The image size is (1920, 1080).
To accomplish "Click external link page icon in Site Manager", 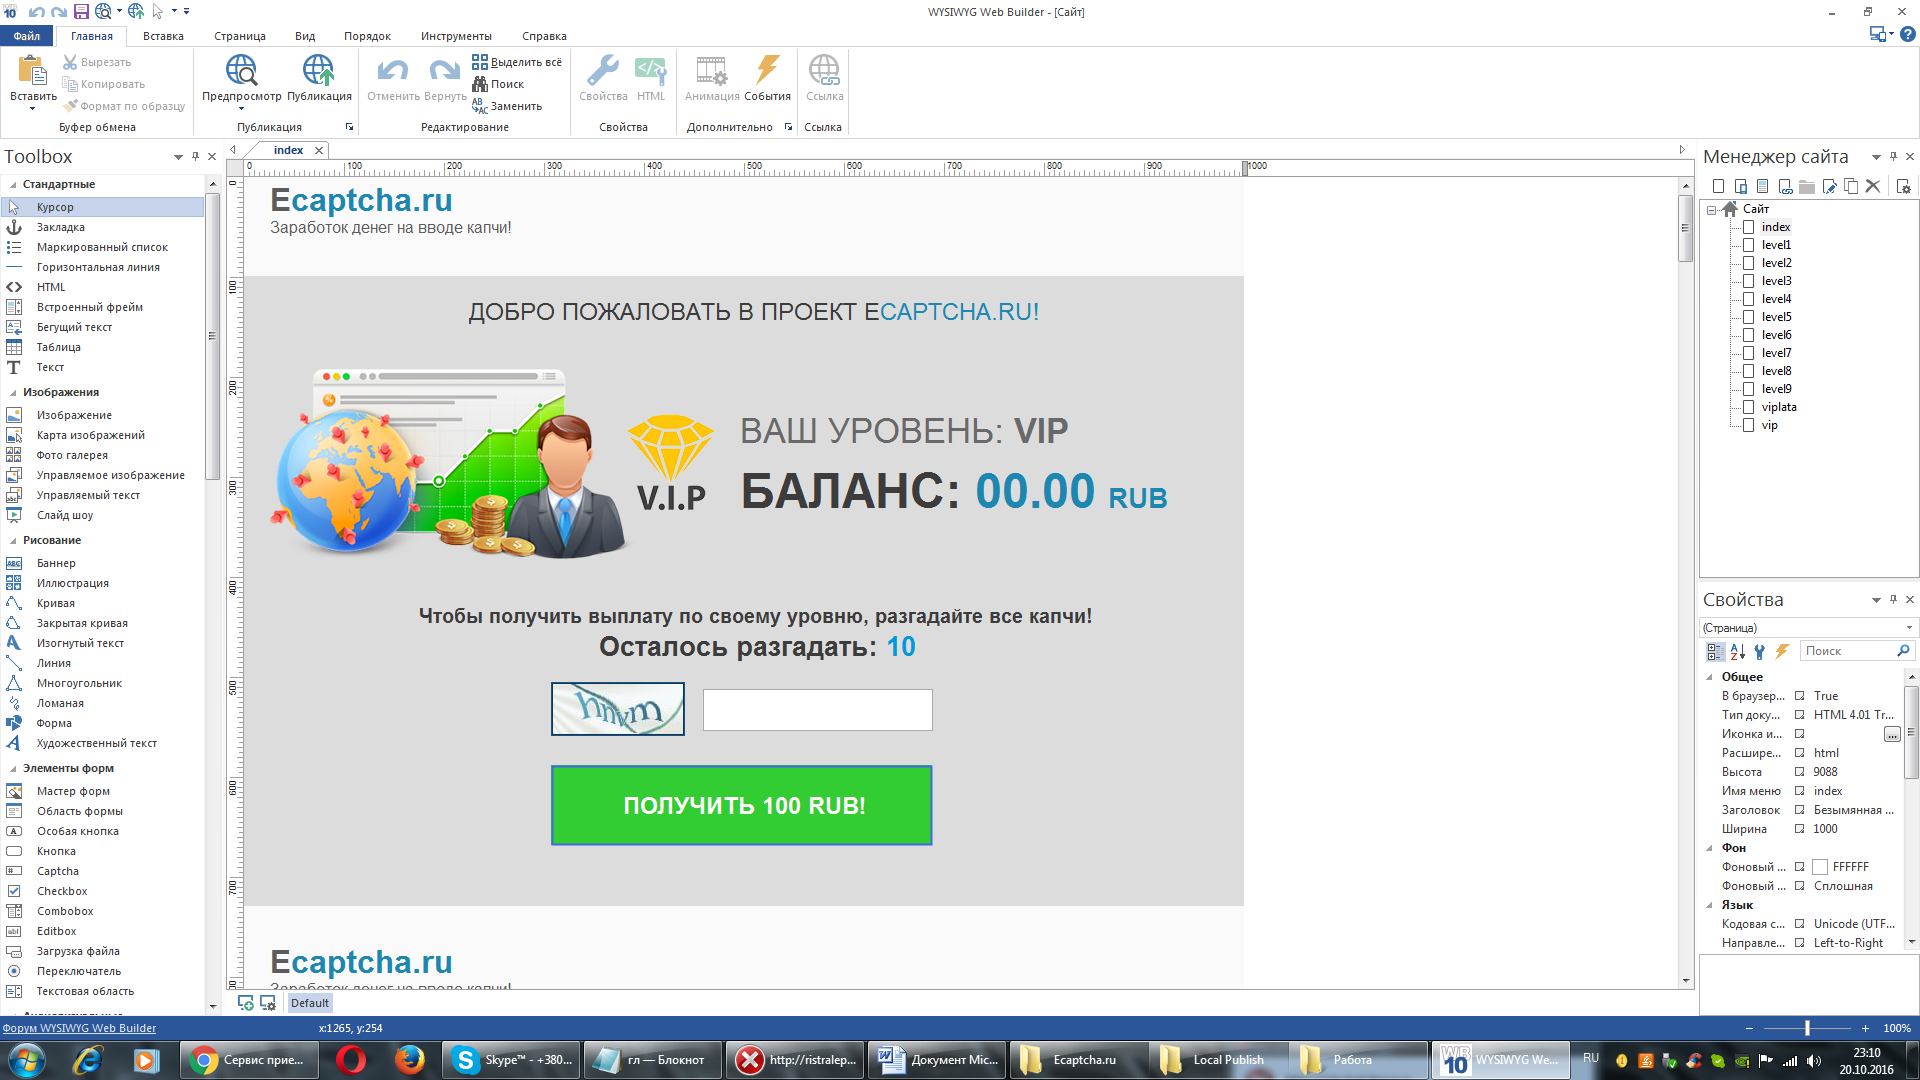I will click(x=1785, y=186).
